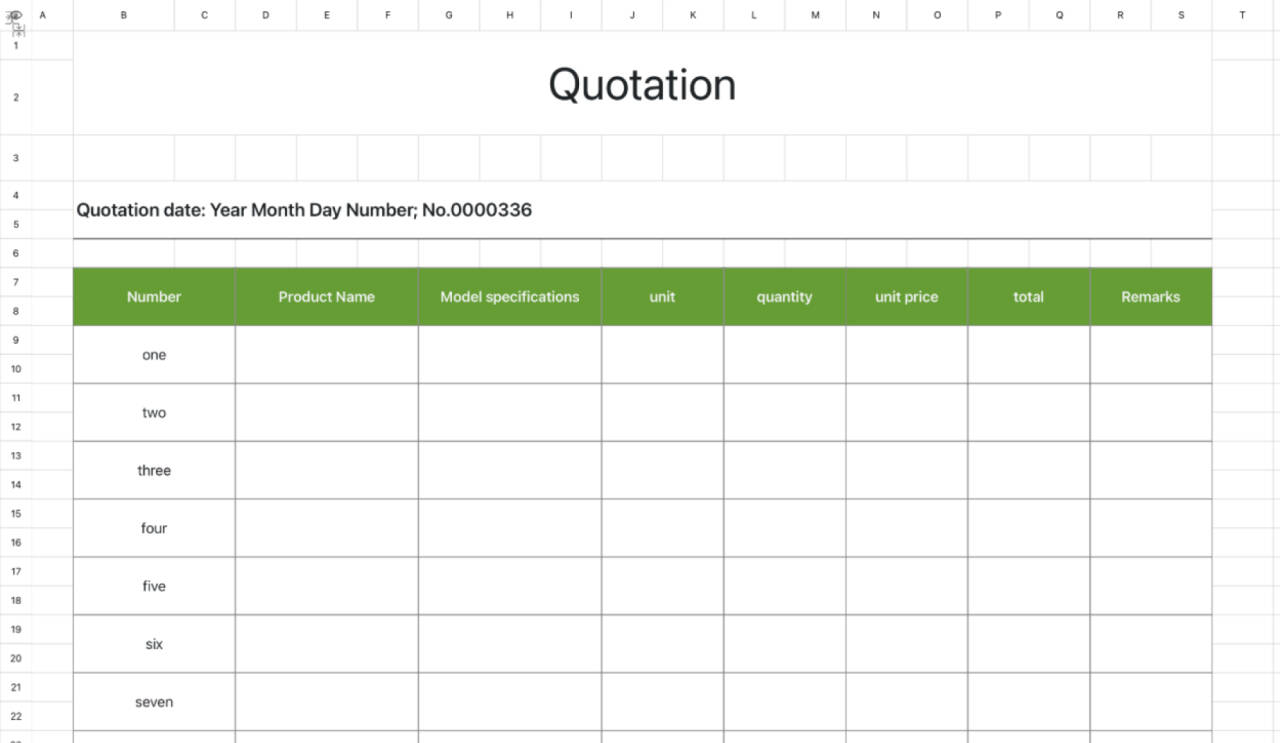Click unit price cell in row "three"
1280x743 pixels.
coord(906,471)
